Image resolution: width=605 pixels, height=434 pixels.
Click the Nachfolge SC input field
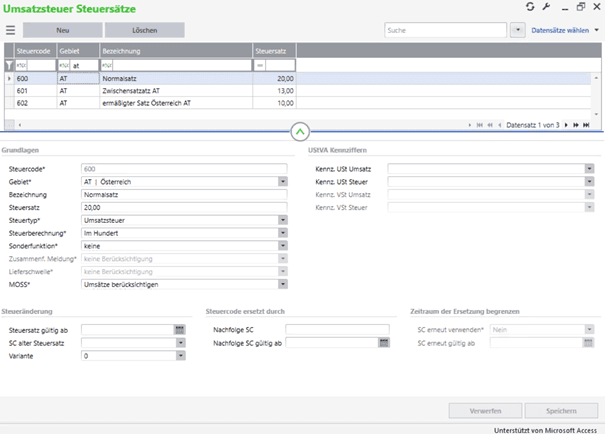(337, 330)
